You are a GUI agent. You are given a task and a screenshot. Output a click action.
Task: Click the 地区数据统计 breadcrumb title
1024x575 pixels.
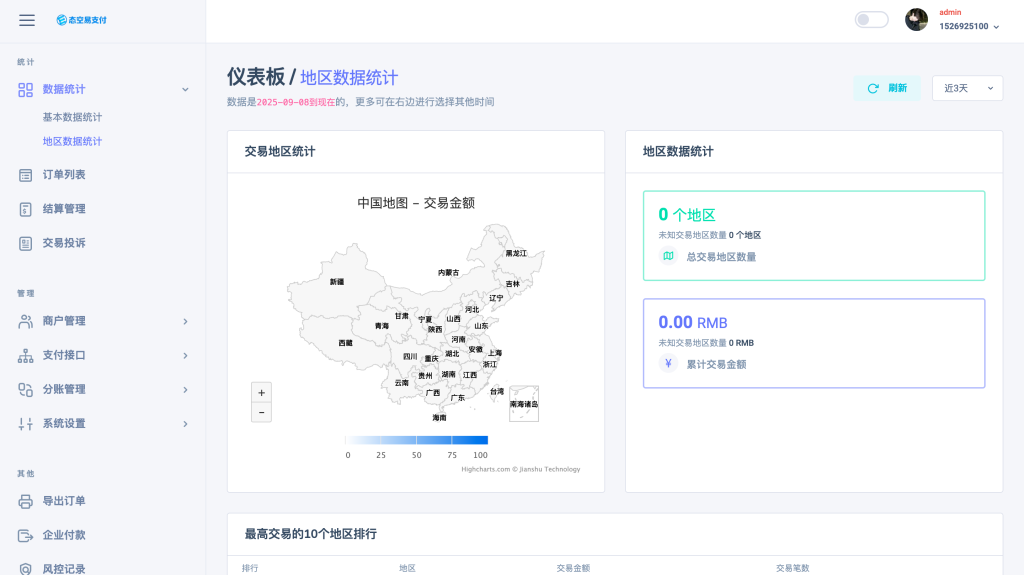(x=349, y=78)
